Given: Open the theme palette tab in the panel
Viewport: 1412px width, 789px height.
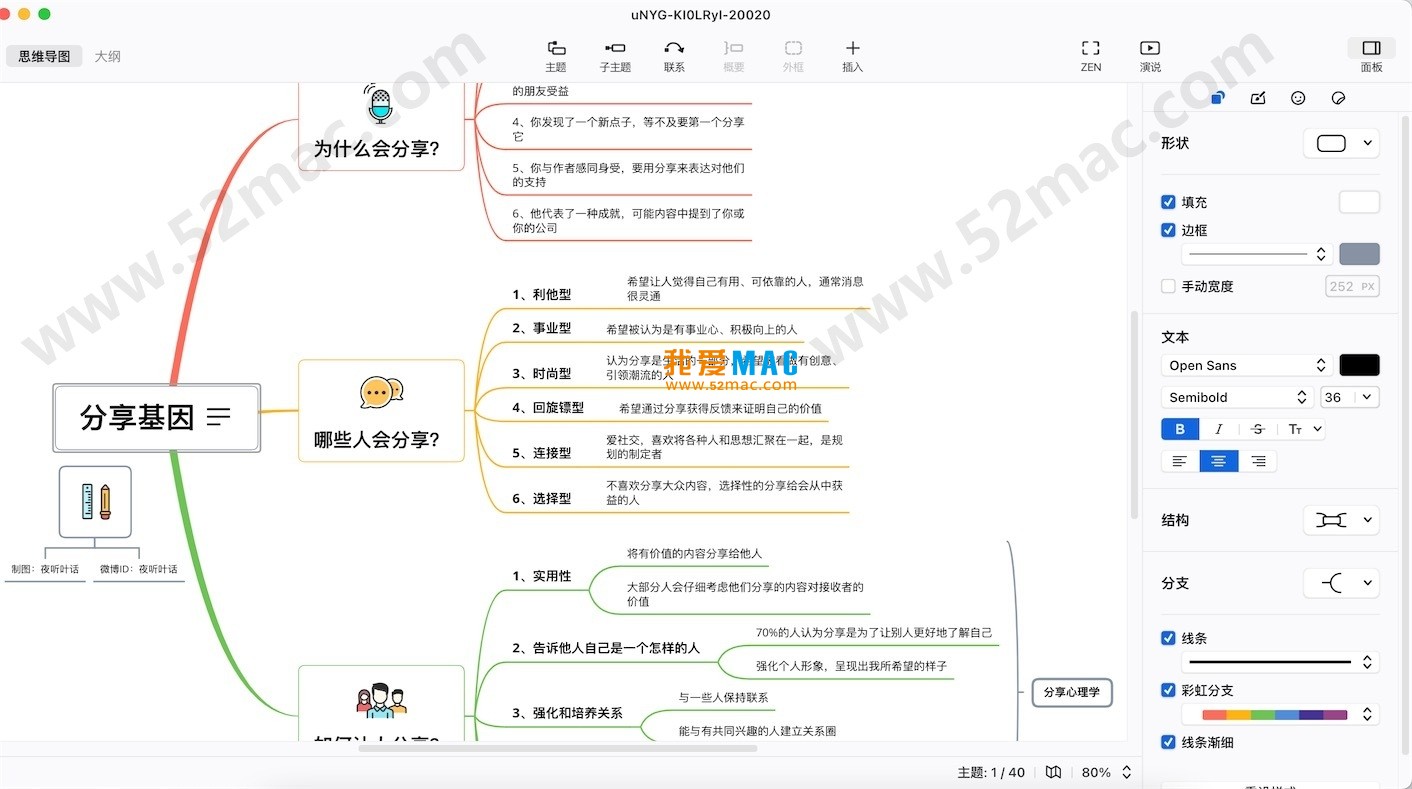Looking at the screenshot, I should 1338,98.
